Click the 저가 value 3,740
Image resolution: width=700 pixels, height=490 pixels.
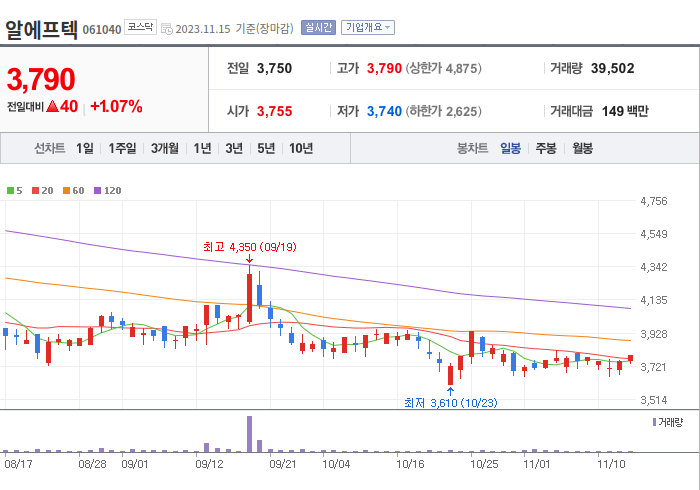click(x=384, y=111)
